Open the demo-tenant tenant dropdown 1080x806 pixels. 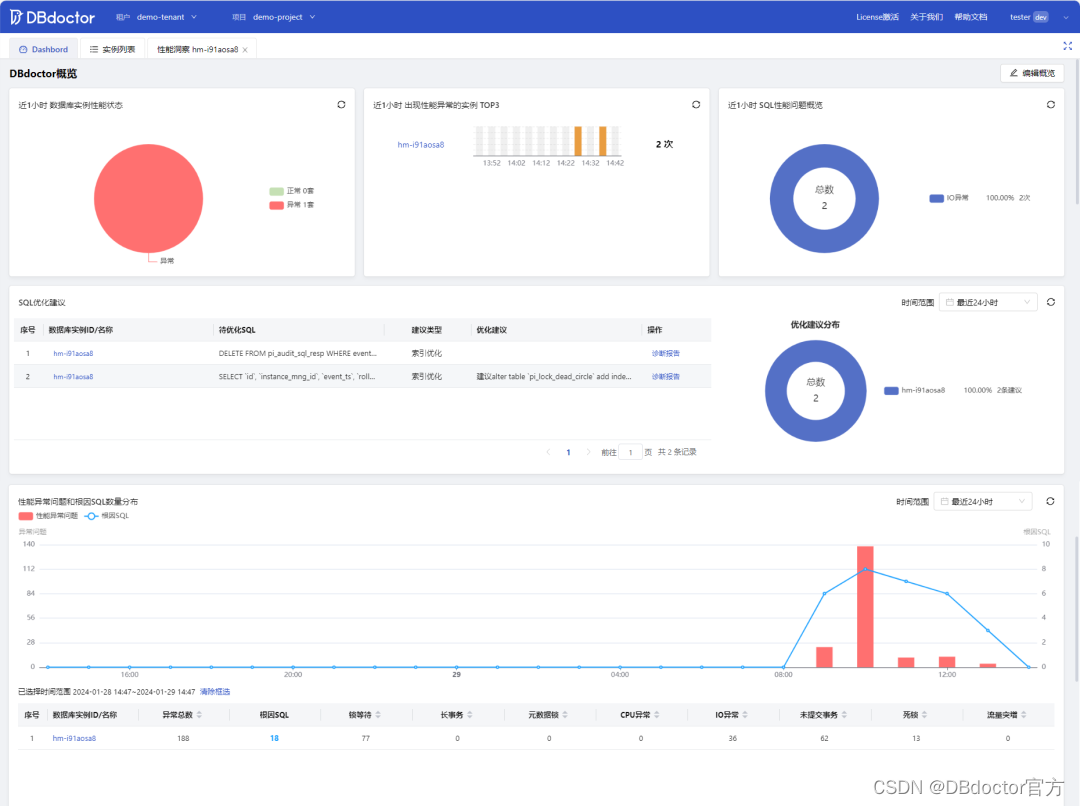(x=166, y=17)
